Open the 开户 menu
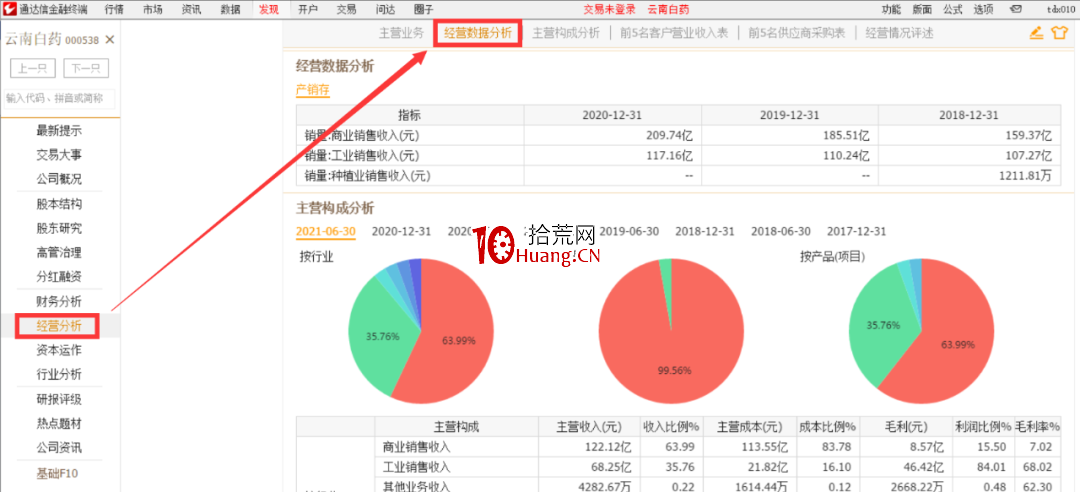The width and height of the screenshot is (1080, 492). (308, 9)
